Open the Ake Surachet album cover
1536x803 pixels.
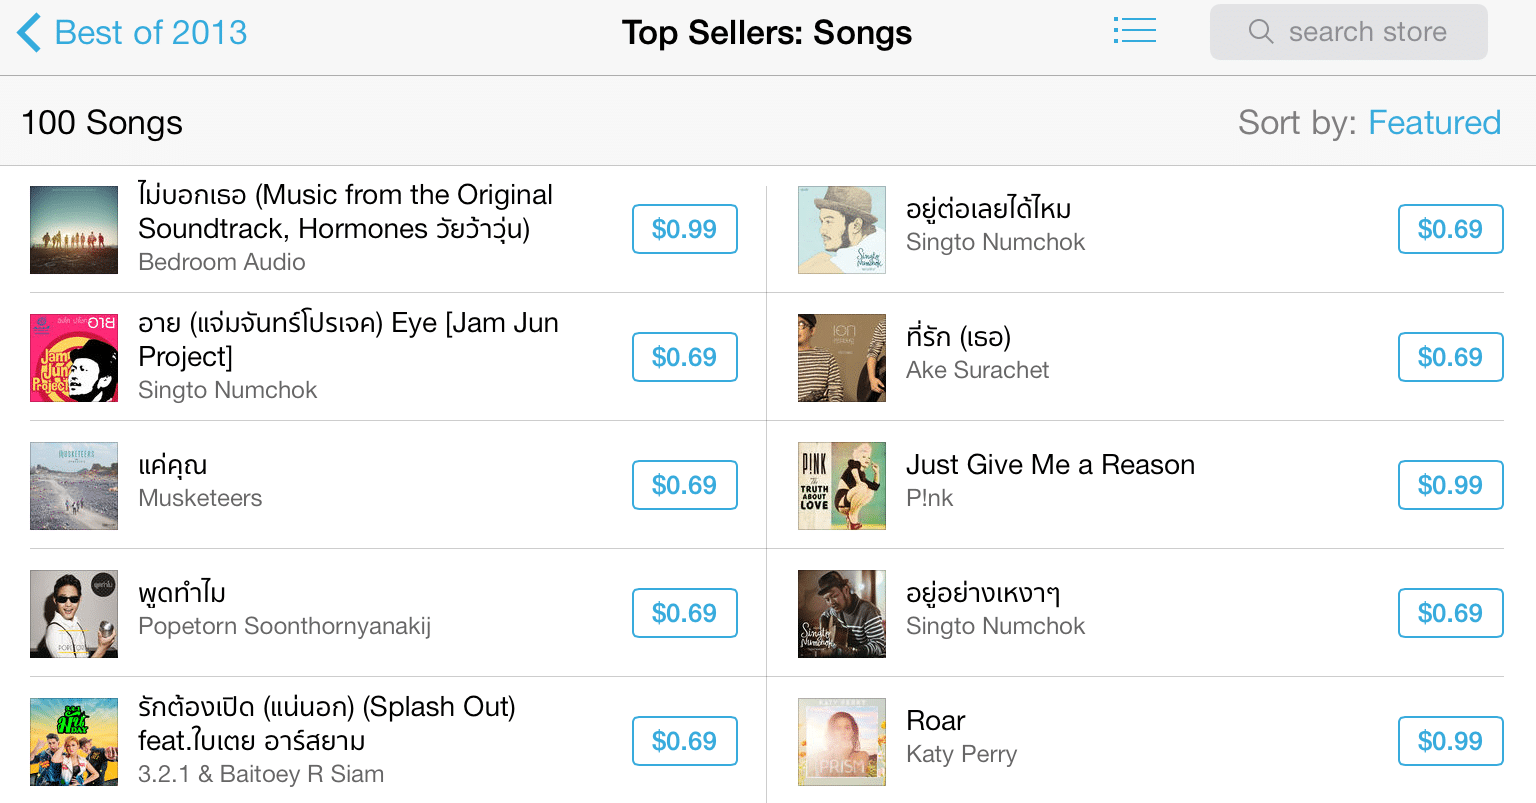pos(842,358)
